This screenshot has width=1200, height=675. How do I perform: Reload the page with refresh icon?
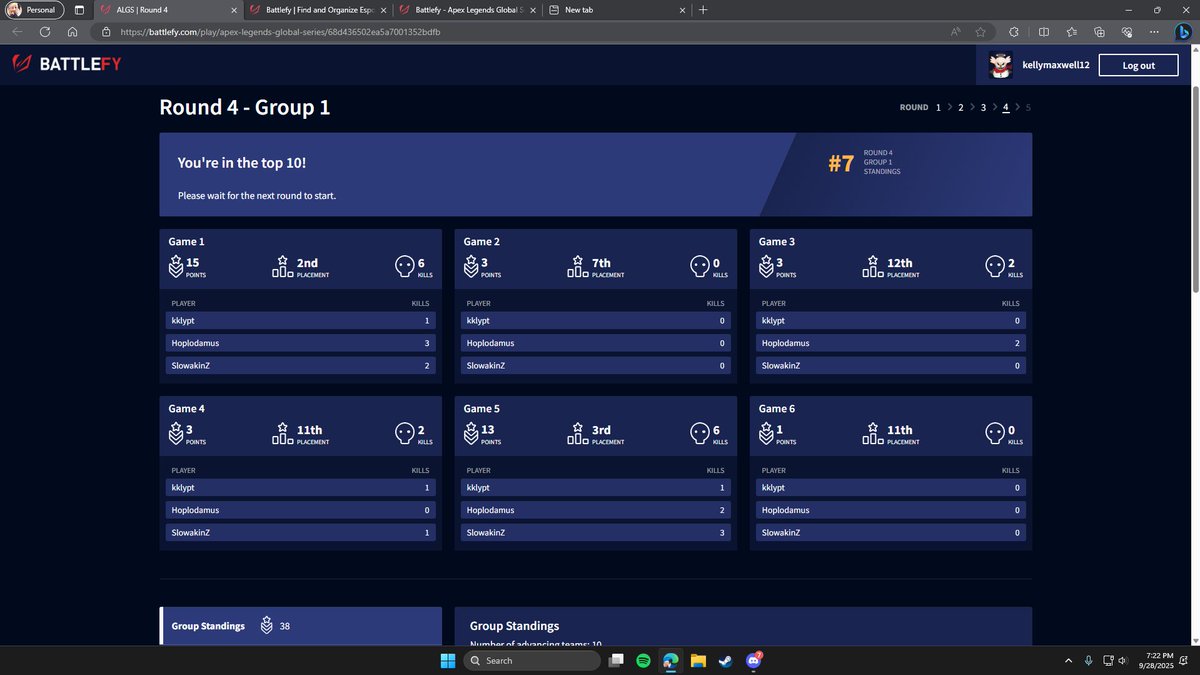pyautogui.click(x=45, y=32)
